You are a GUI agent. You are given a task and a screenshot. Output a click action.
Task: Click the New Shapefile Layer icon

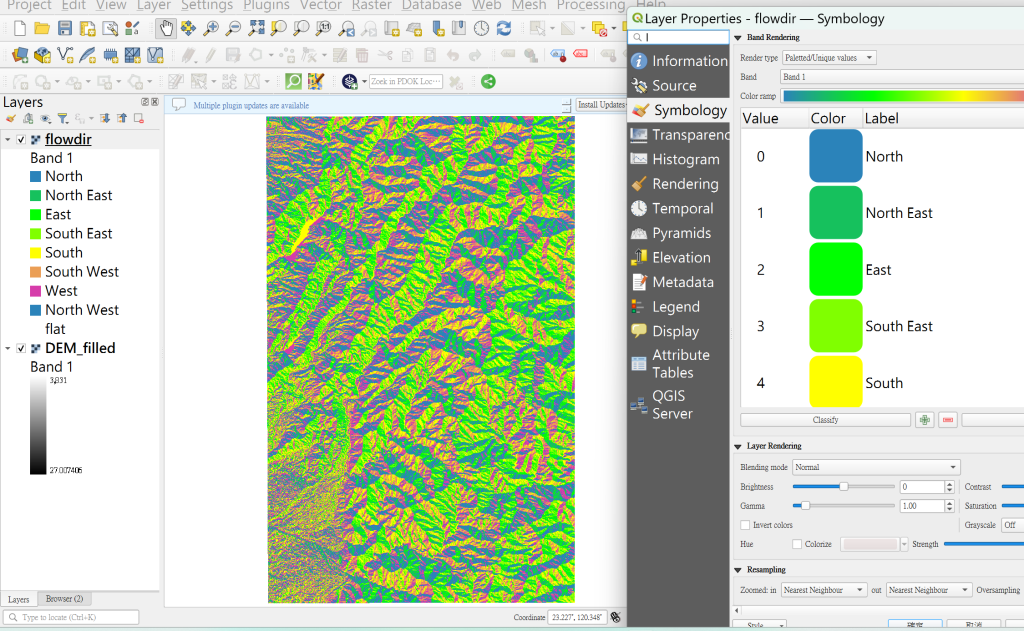tap(65, 55)
